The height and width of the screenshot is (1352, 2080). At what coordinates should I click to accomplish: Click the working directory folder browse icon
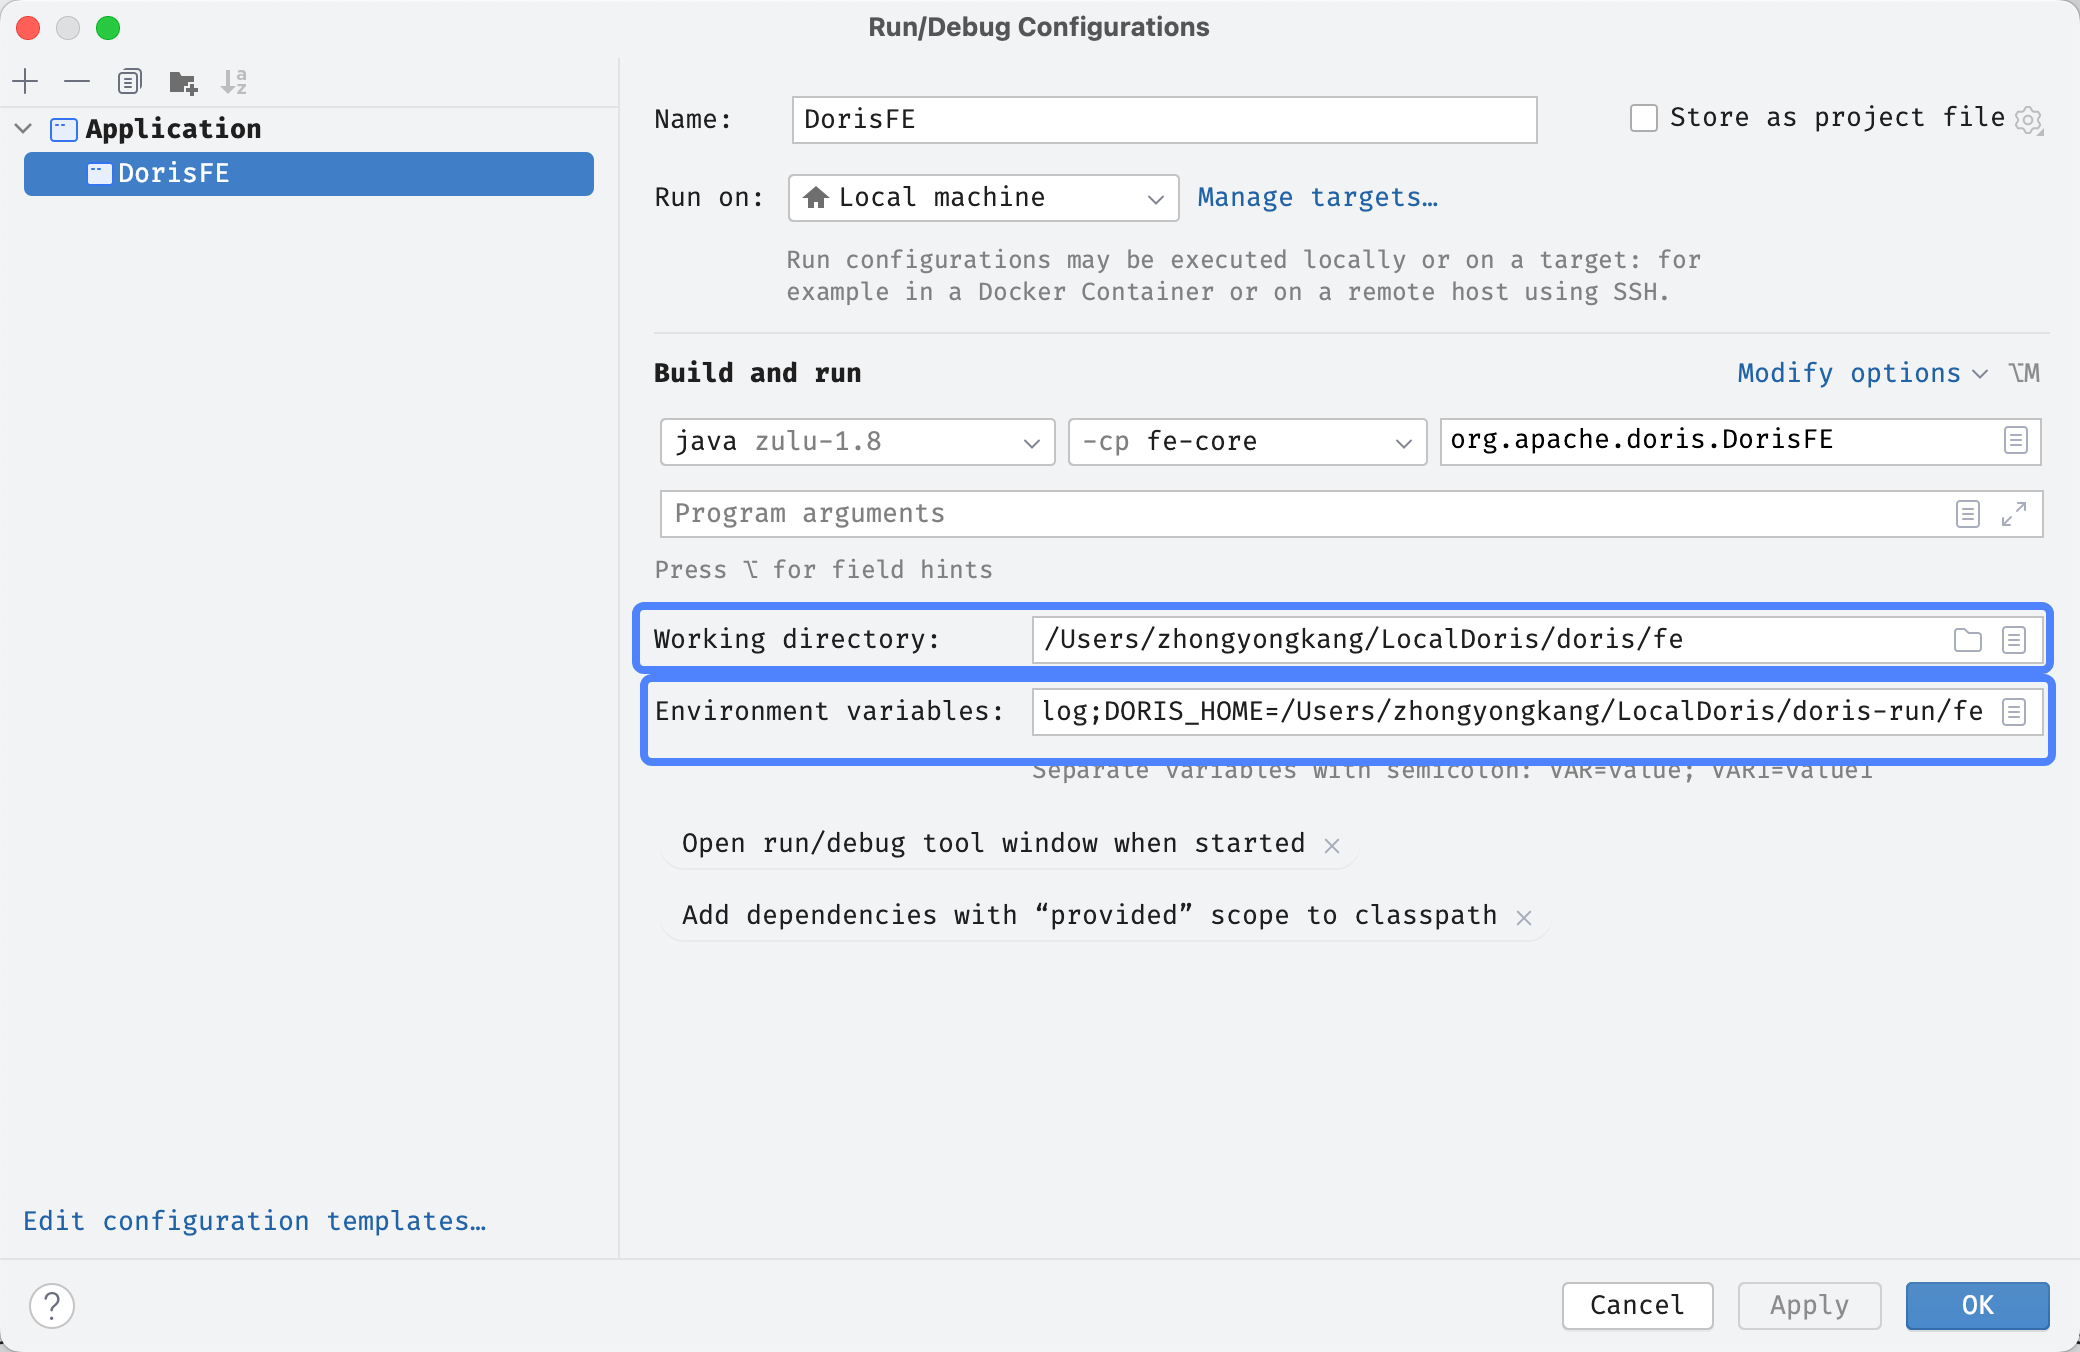[1968, 637]
